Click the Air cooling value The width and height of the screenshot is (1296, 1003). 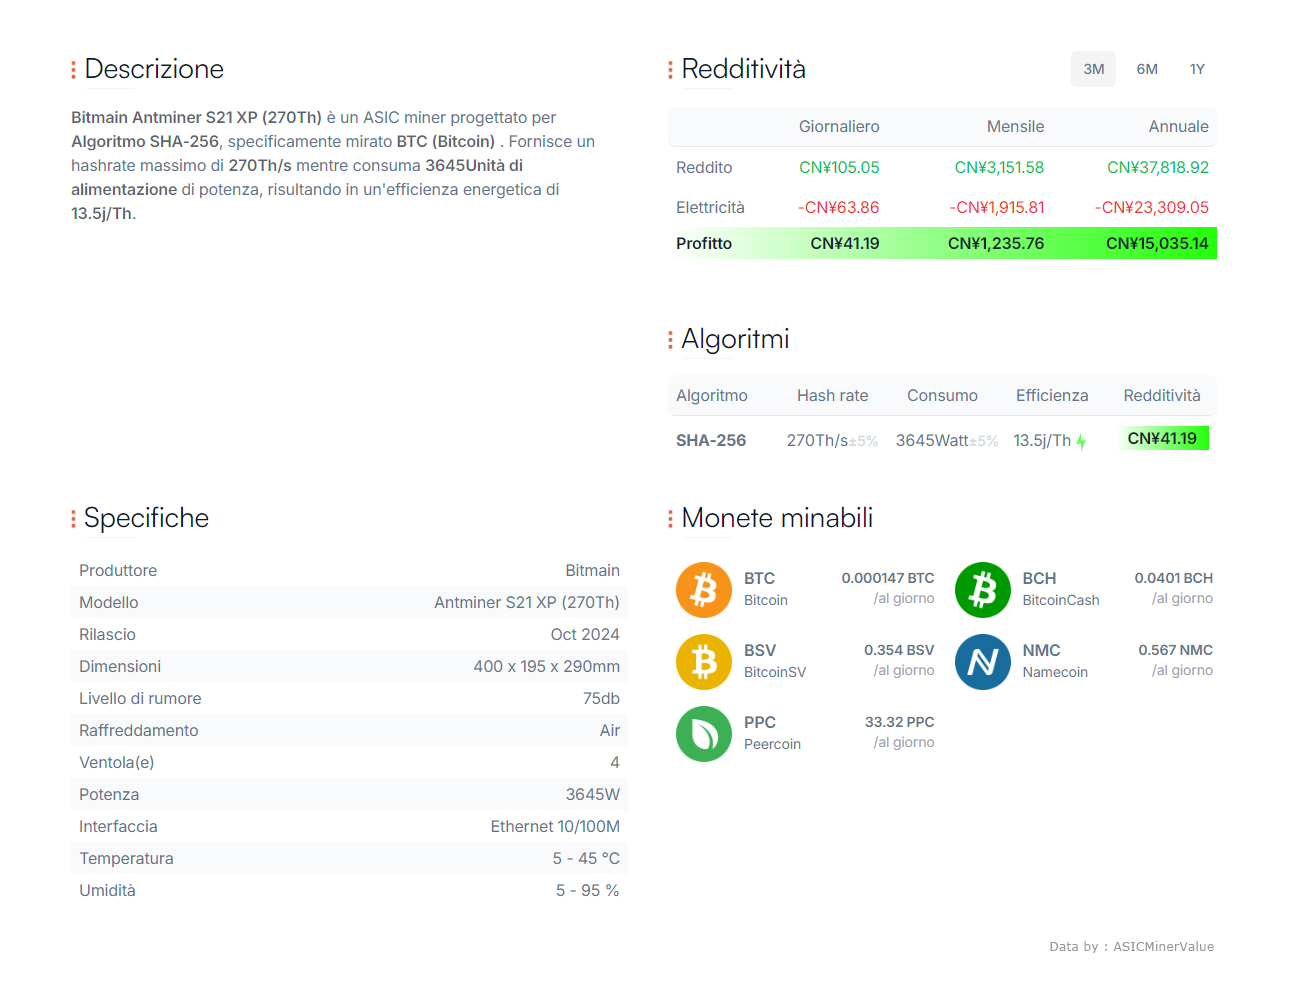[x=610, y=730]
